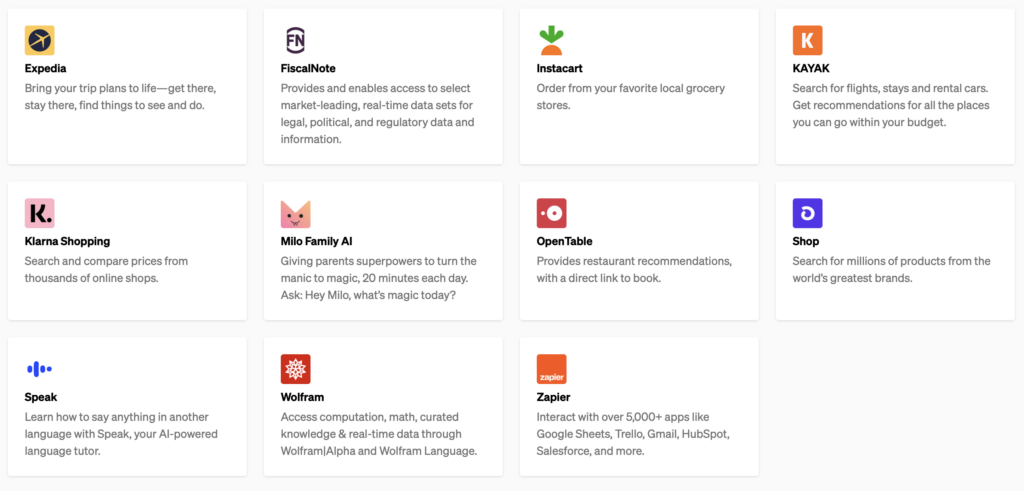This screenshot has height=491, width=1024.
Task: Click the orange Zapier logo icon
Action: click(551, 369)
